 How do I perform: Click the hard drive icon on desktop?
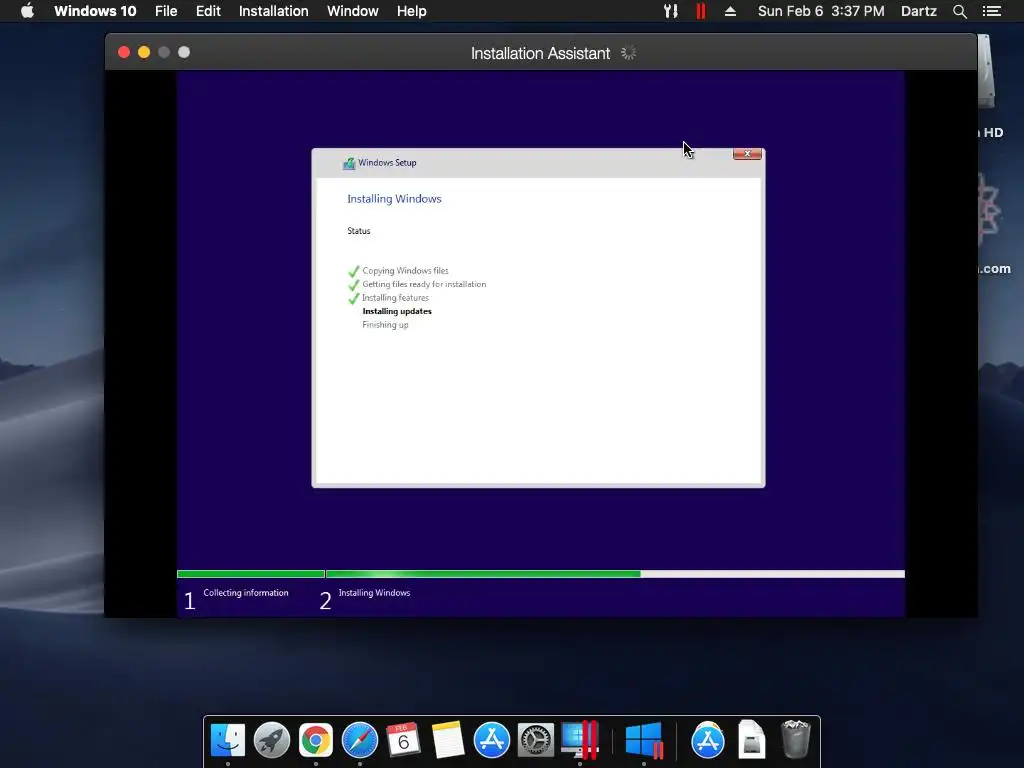click(987, 73)
